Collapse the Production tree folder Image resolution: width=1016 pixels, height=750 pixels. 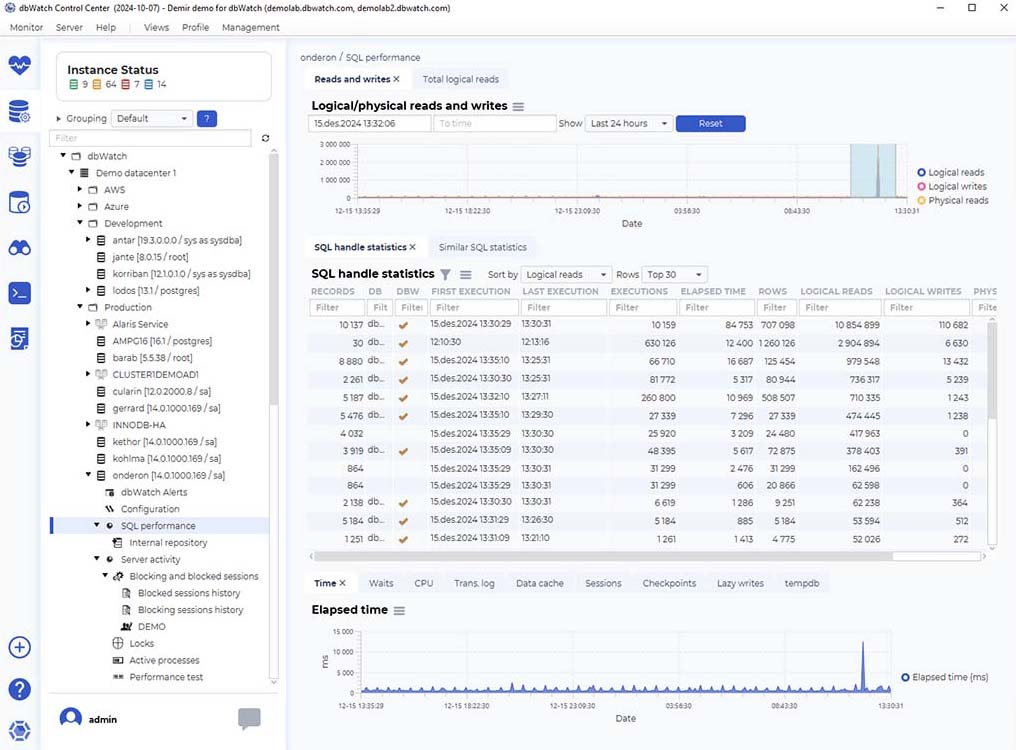point(80,307)
